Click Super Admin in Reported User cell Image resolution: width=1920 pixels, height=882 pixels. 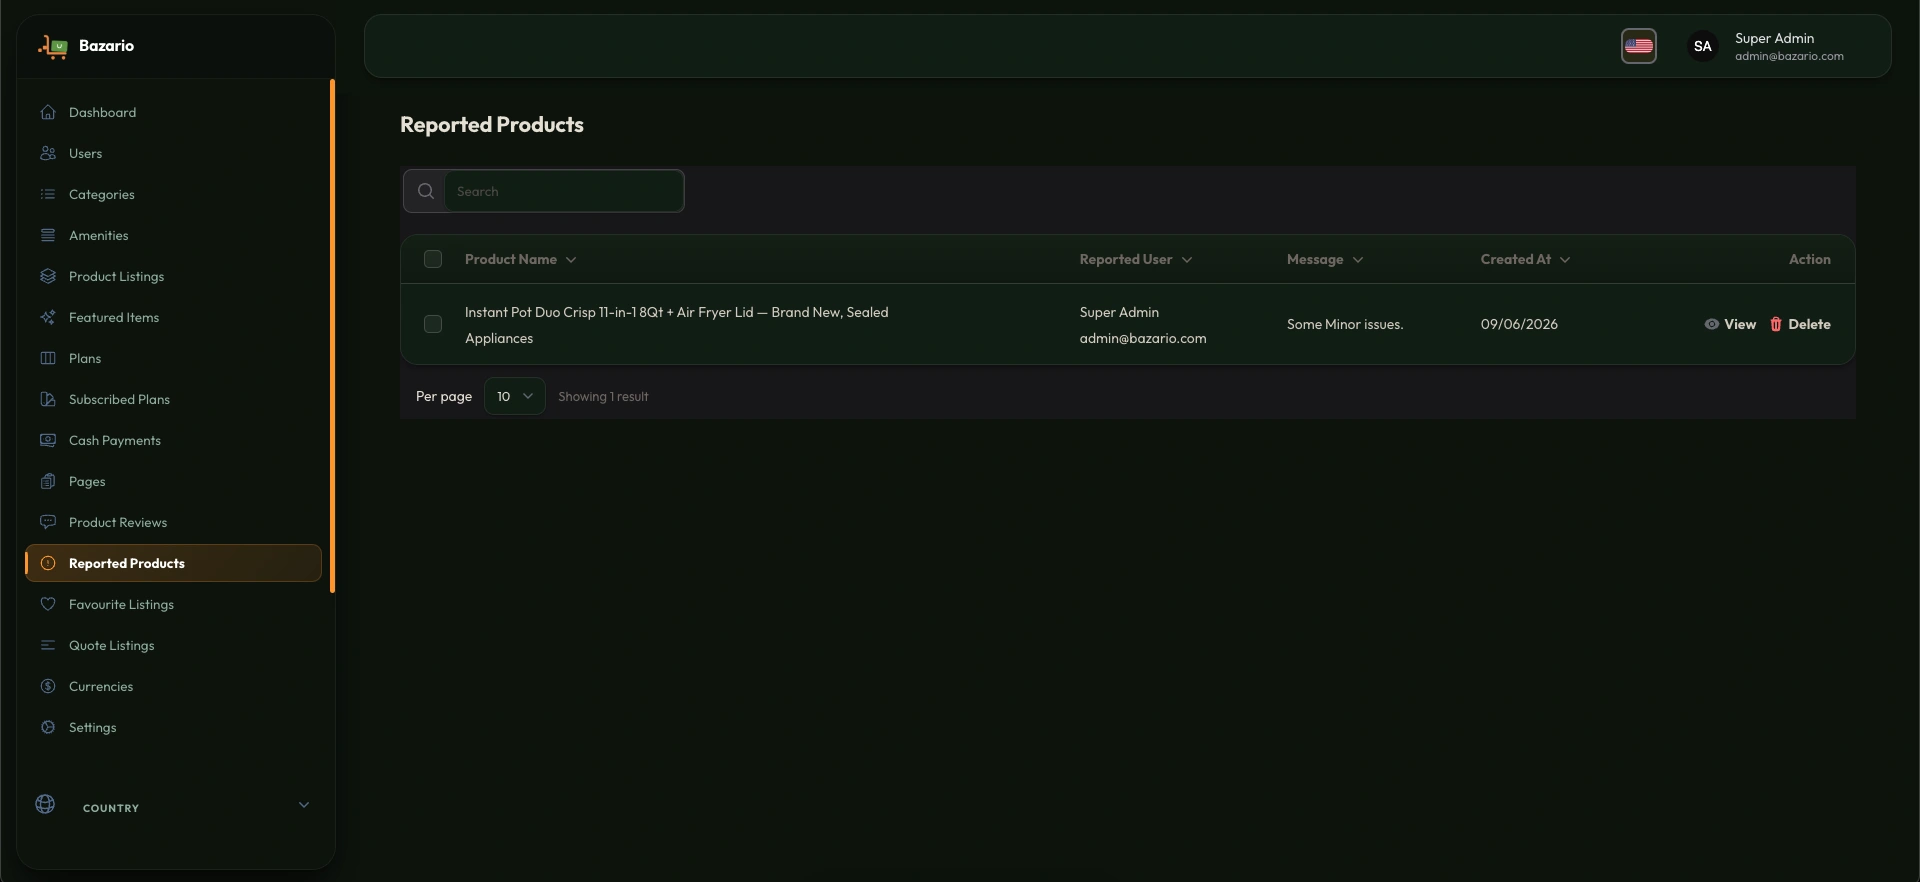click(1119, 312)
